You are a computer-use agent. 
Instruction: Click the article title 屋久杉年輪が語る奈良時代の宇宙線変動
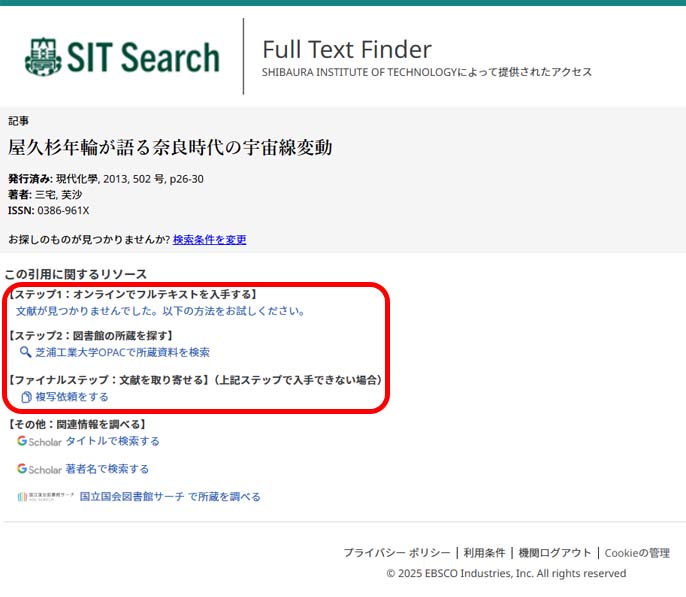click(x=170, y=147)
